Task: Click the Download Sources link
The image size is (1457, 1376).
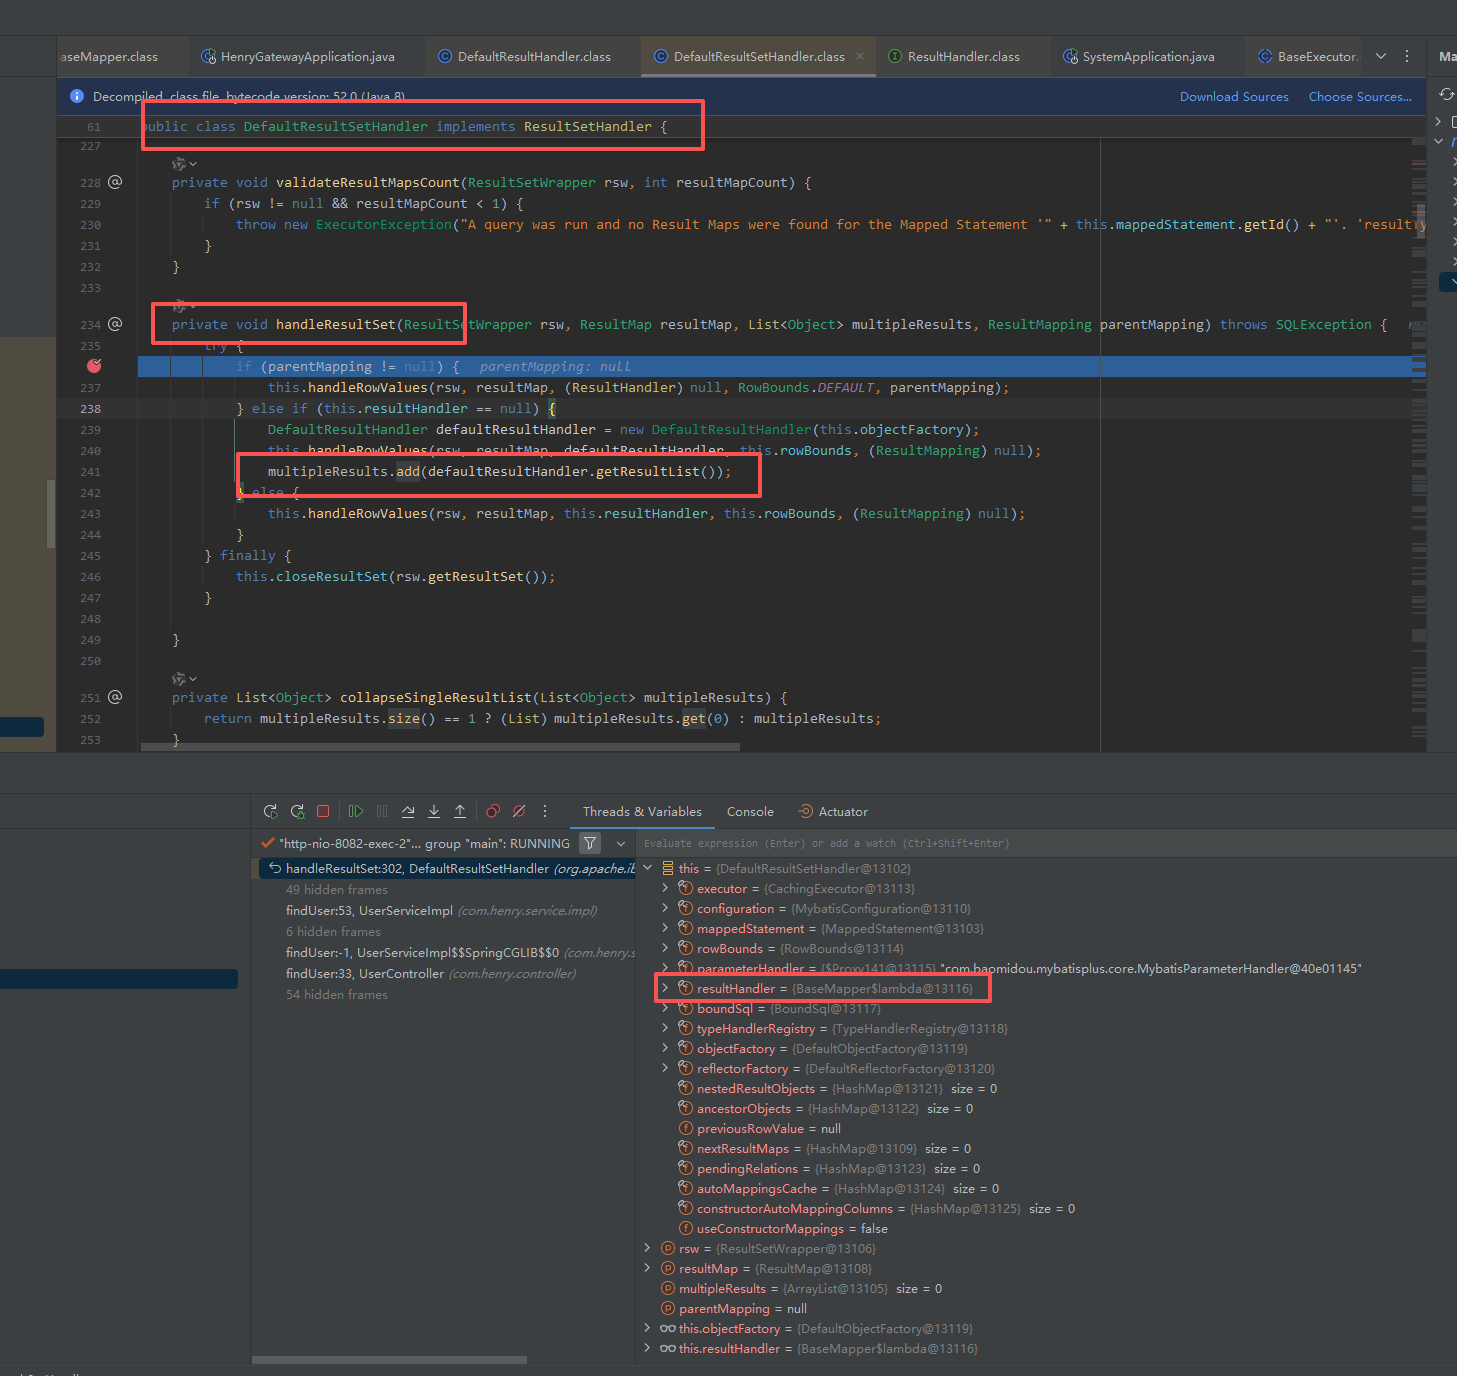Action: [x=1234, y=97]
